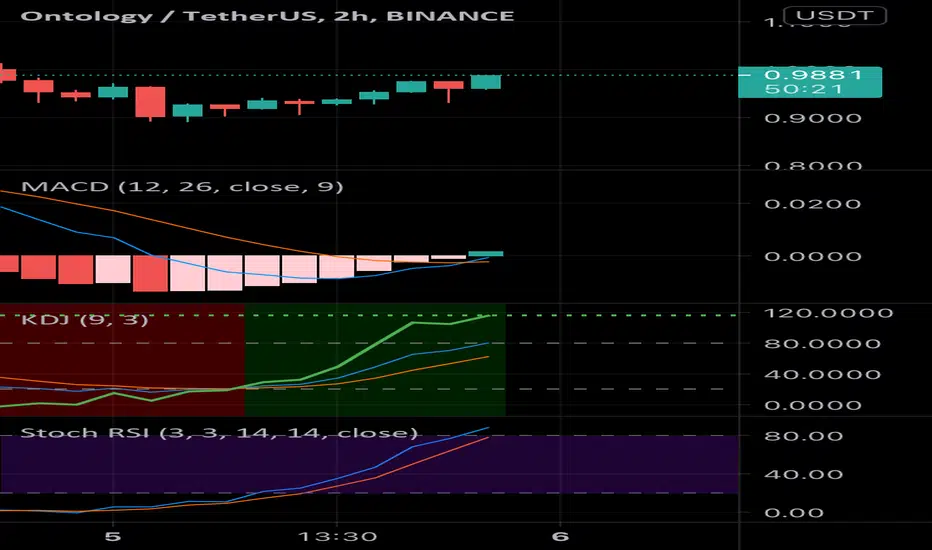
Task: Click the 0.9000 price axis label
Action: click(813, 118)
